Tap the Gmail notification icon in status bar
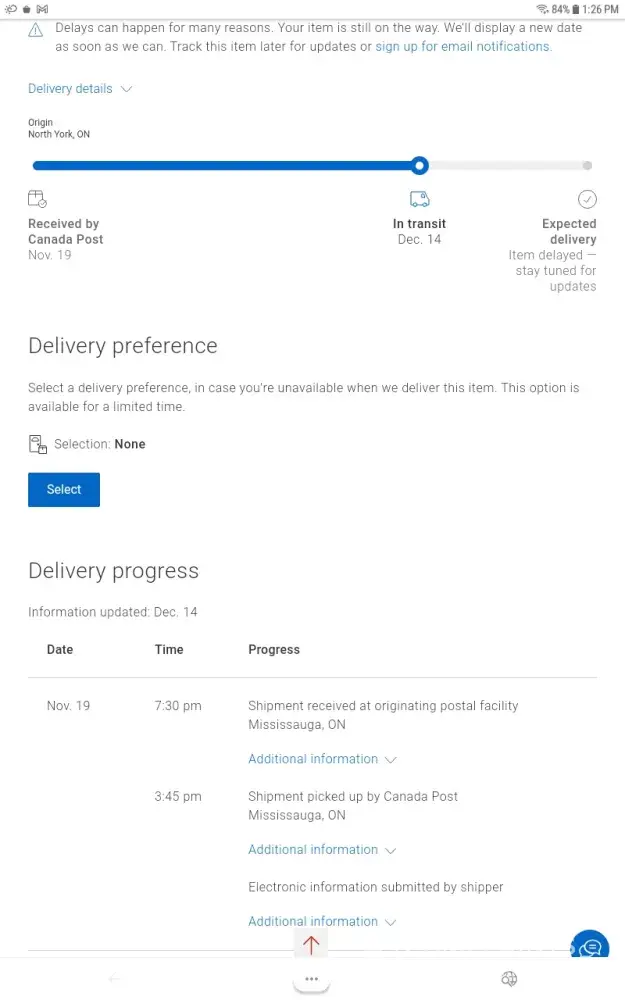Viewport: 625px width, 1000px height. [41, 9]
